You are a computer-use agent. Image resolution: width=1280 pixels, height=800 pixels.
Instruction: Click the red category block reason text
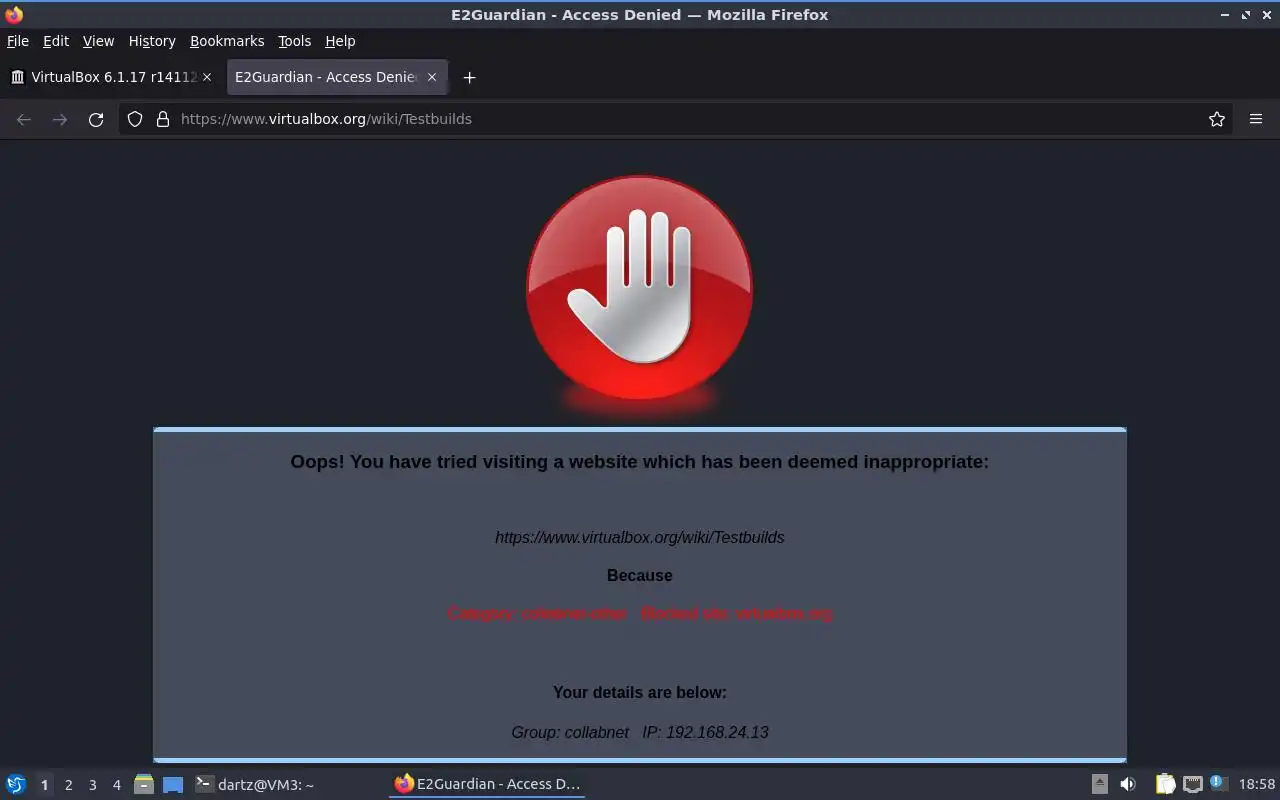click(640, 613)
